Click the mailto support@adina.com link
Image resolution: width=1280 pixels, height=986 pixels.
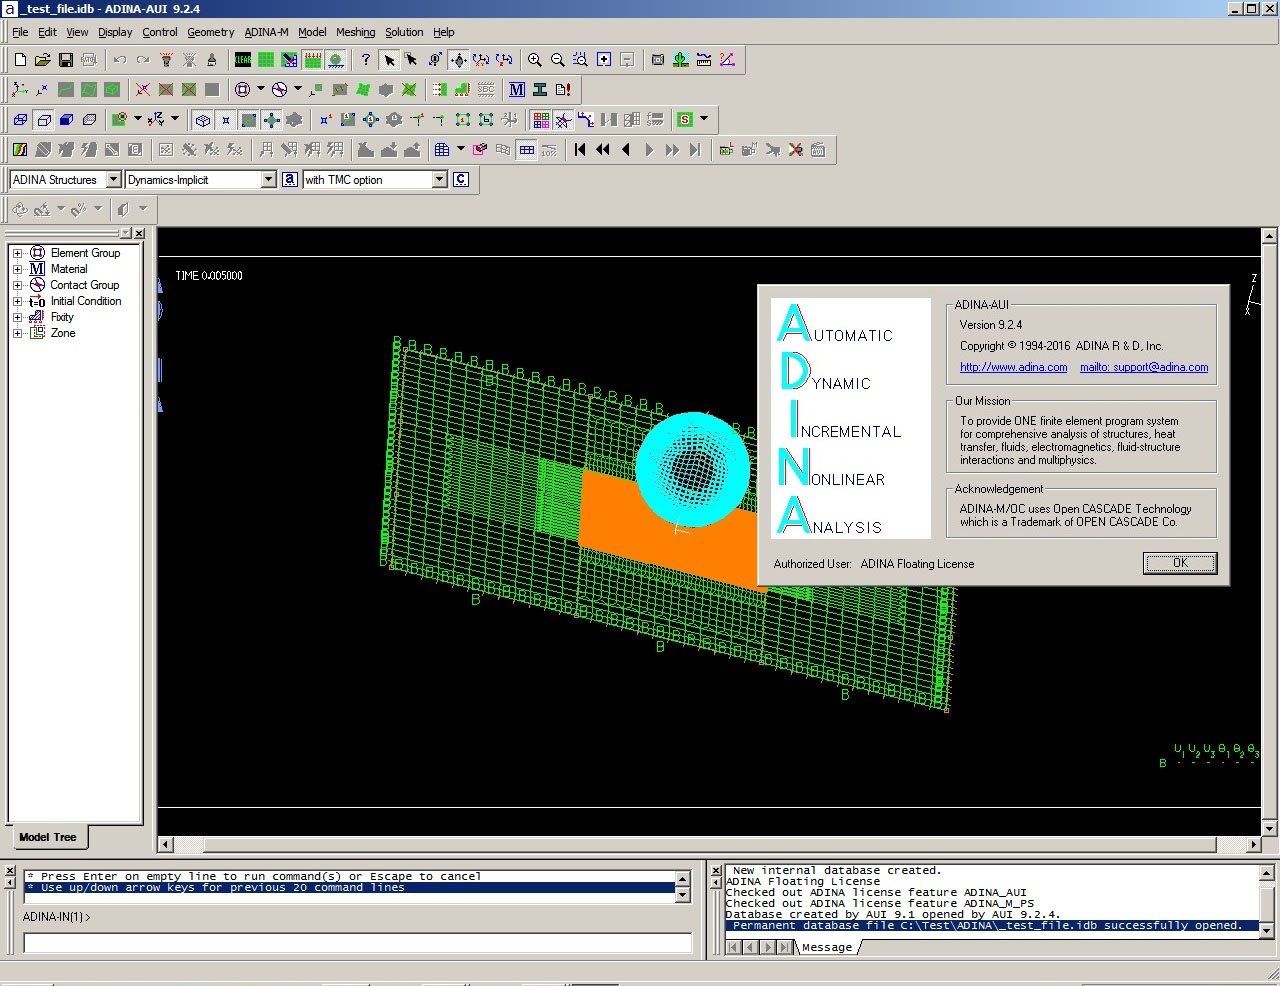pyautogui.click(x=1144, y=367)
